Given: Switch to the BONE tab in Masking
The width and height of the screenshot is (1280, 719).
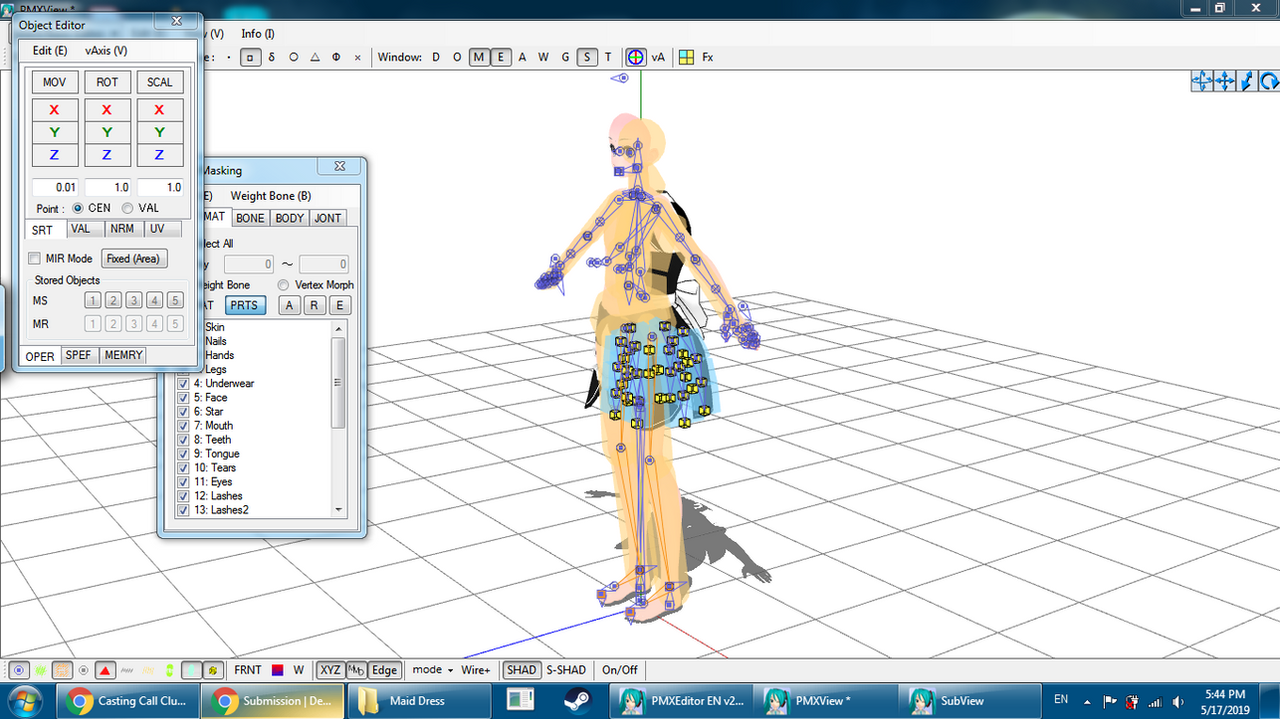Looking at the screenshot, I should click(250, 218).
